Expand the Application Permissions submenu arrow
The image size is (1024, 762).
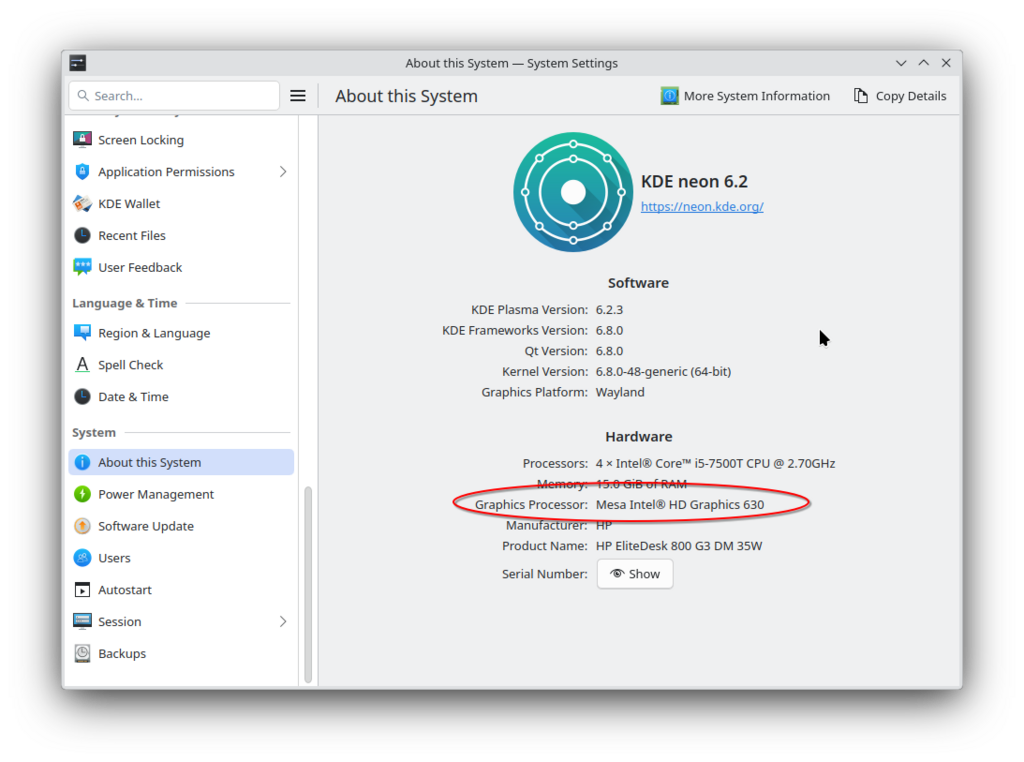pos(283,172)
